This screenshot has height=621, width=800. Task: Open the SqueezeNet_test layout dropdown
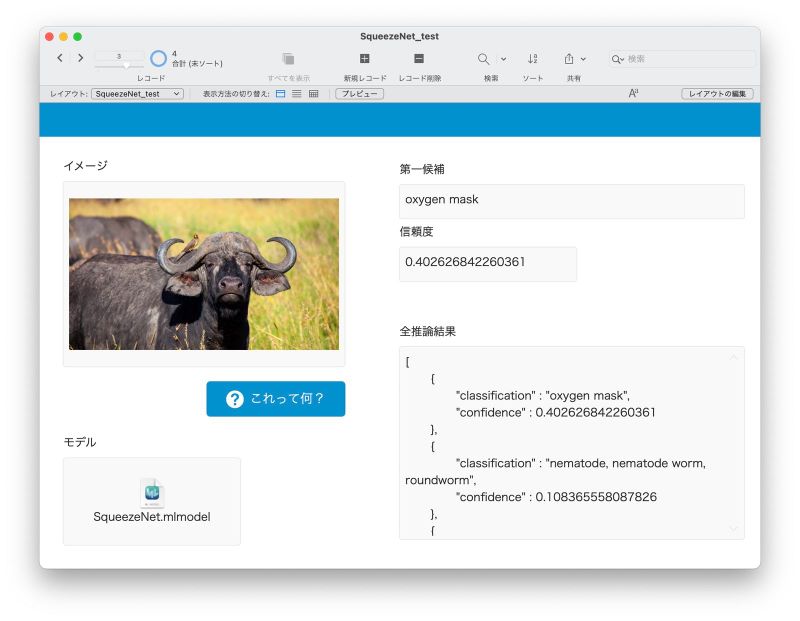pyautogui.click(x=137, y=94)
